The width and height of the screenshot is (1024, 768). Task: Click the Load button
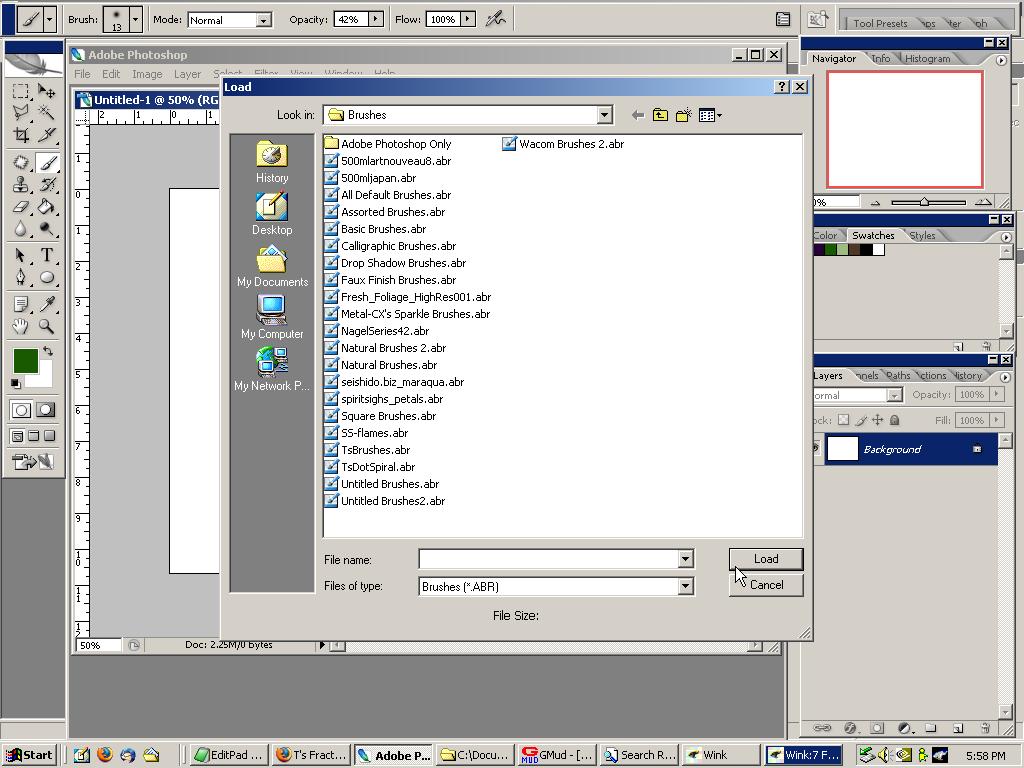click(764, 559)
